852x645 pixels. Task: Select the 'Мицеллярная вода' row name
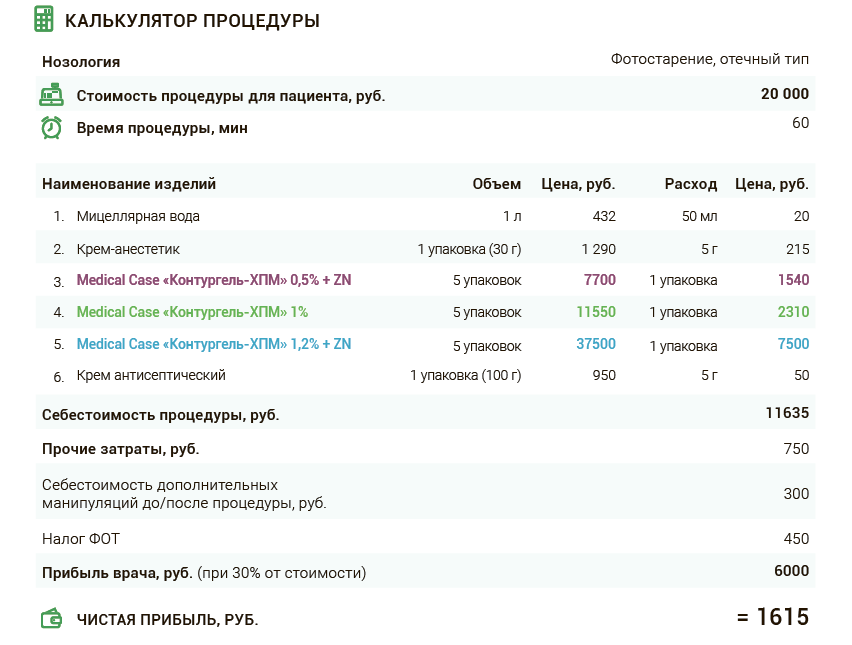pos(138,216)
